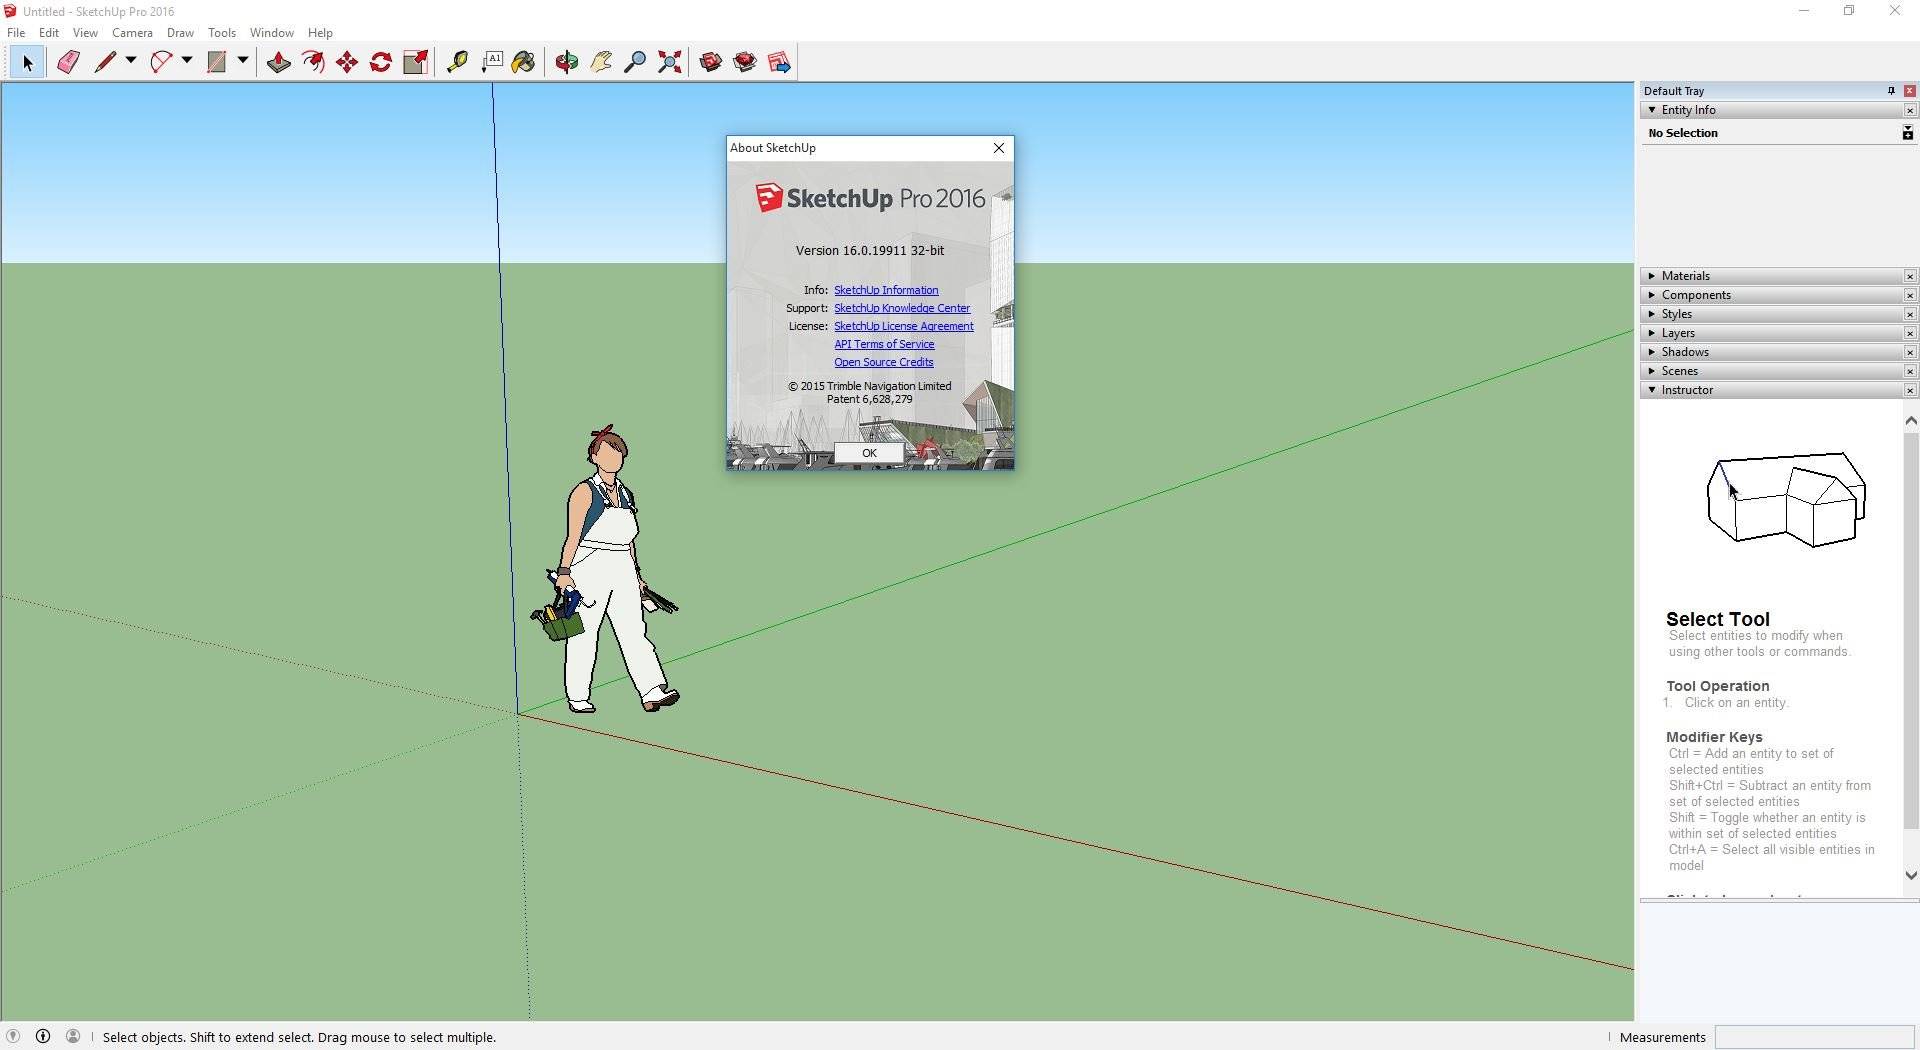Open the SketchUp Information link
1920x1050 pixels.
886,290
